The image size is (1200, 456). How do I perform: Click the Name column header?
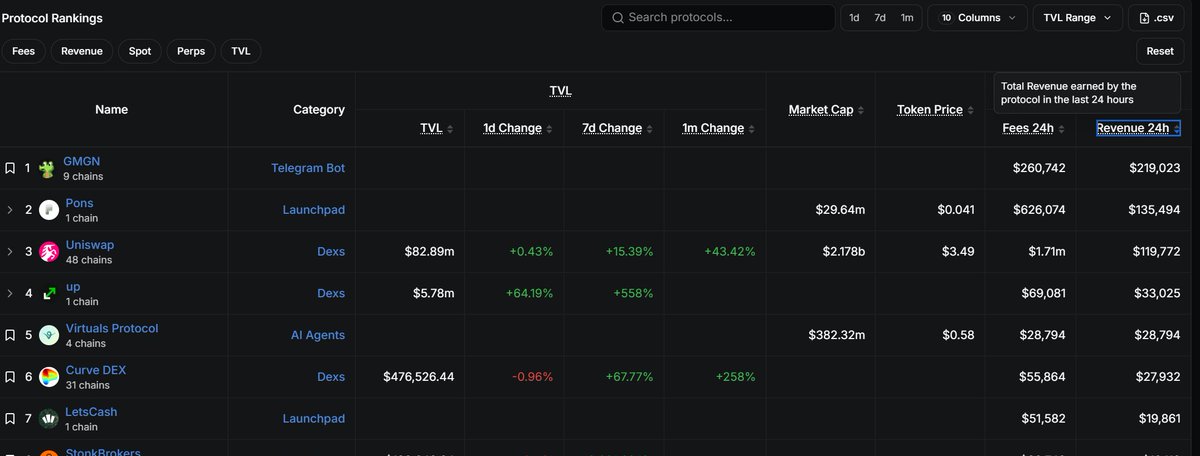(111, 110)
